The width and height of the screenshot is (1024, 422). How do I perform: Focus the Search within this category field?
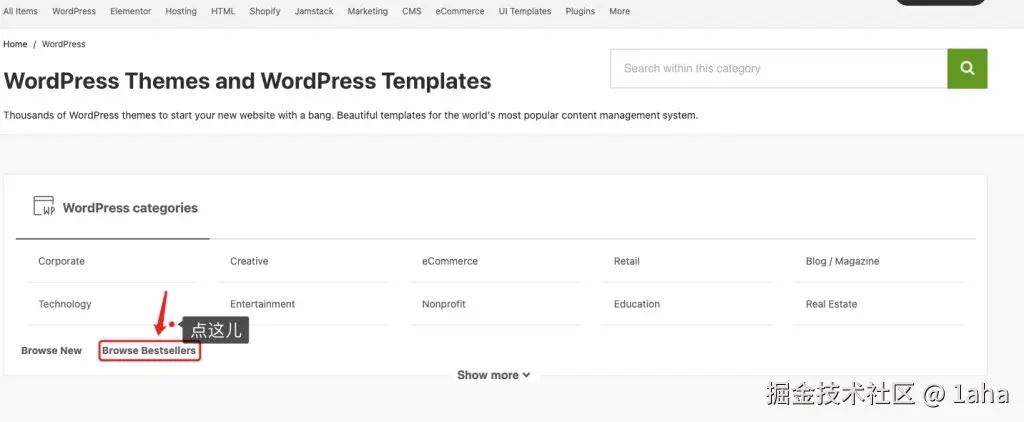click(778, 68)
